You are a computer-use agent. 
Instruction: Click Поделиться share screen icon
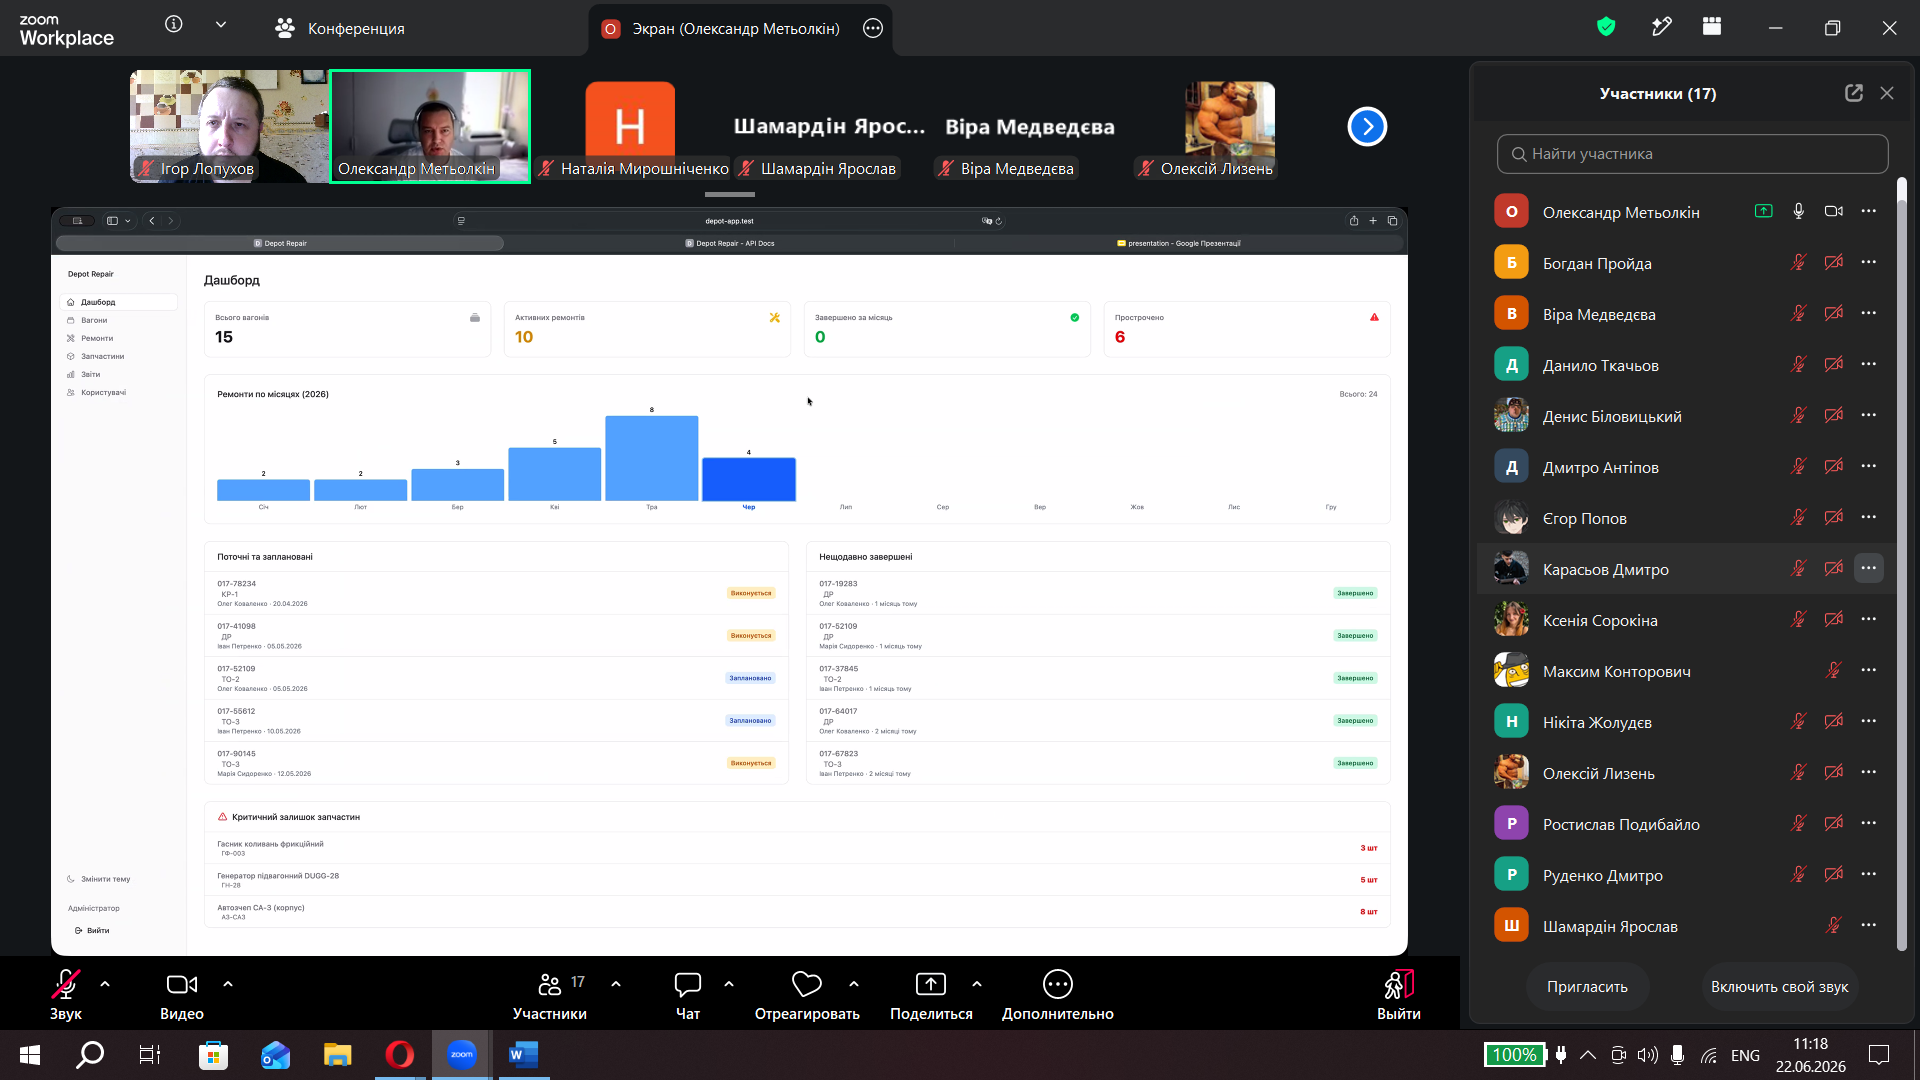931,985
